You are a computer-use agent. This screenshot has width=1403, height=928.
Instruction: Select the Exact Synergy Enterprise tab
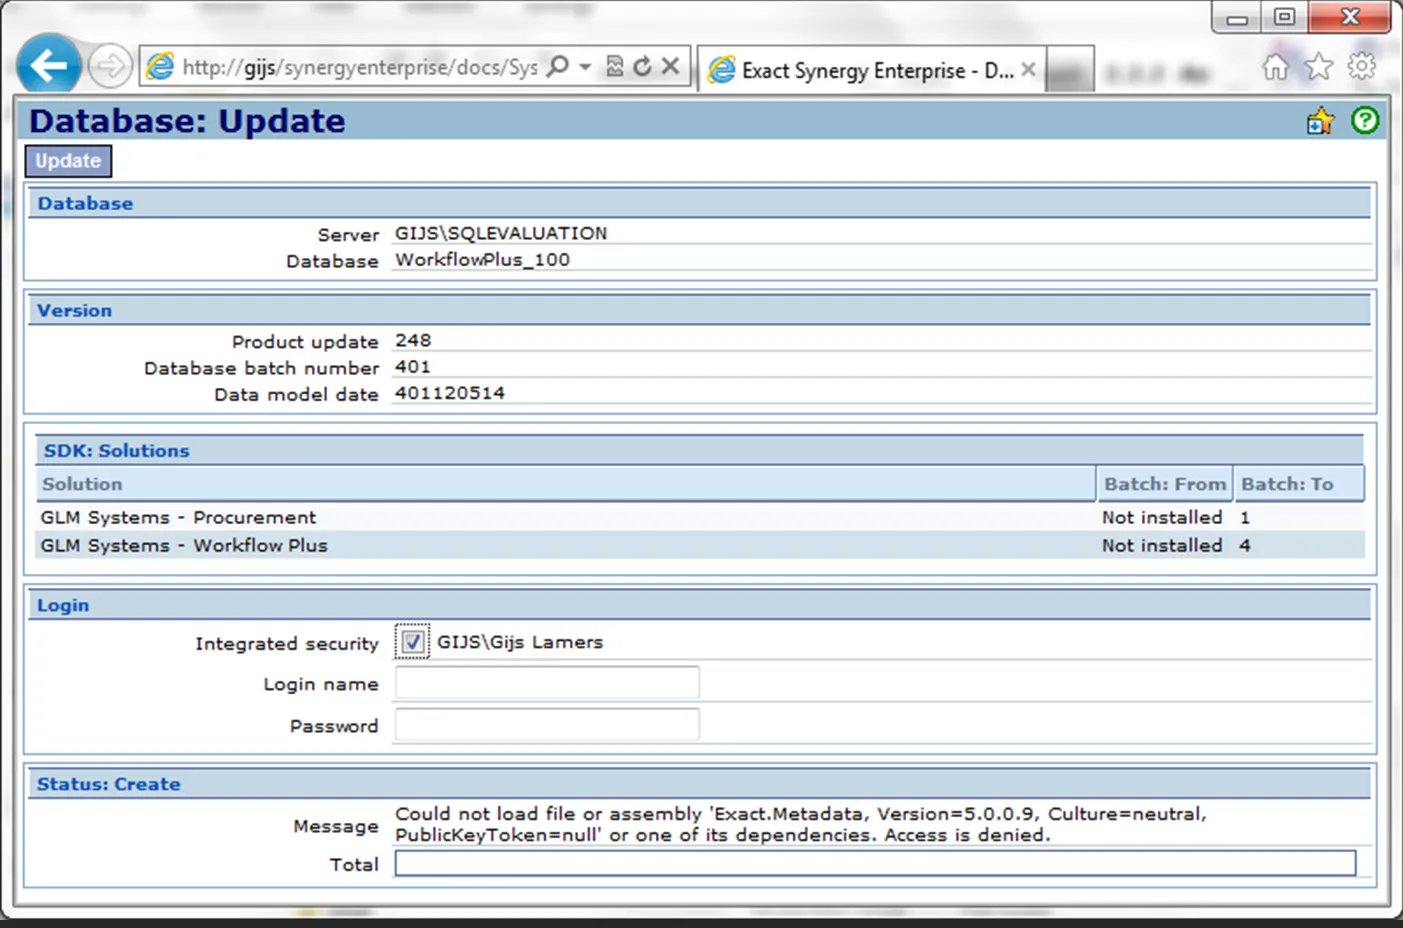(x=860, y=70)
